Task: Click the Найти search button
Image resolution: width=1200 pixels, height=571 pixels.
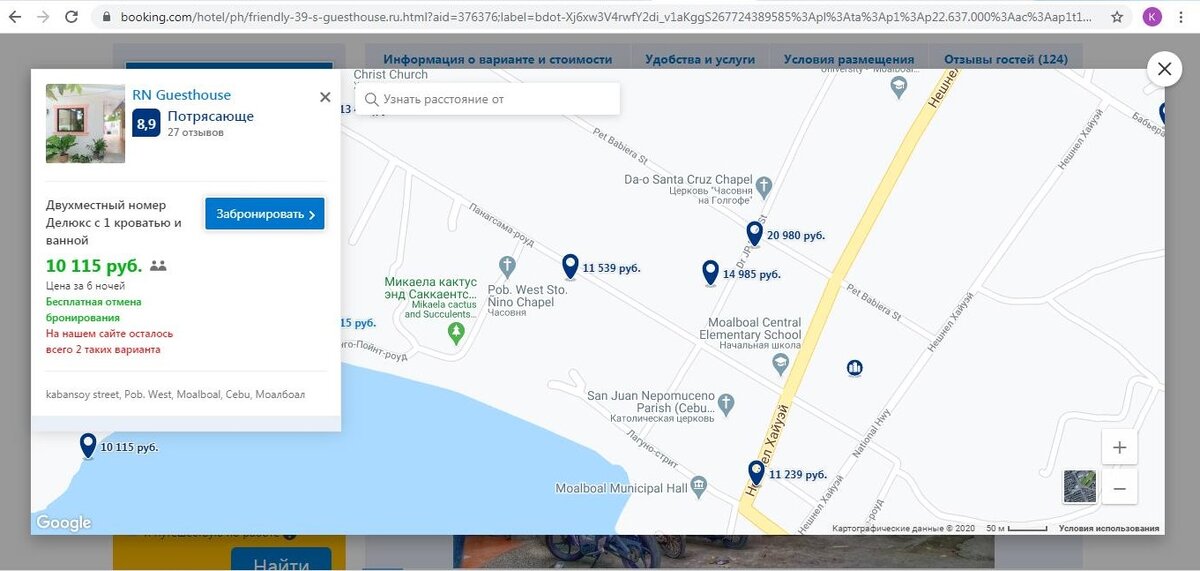Action: (x=281, y=562)
